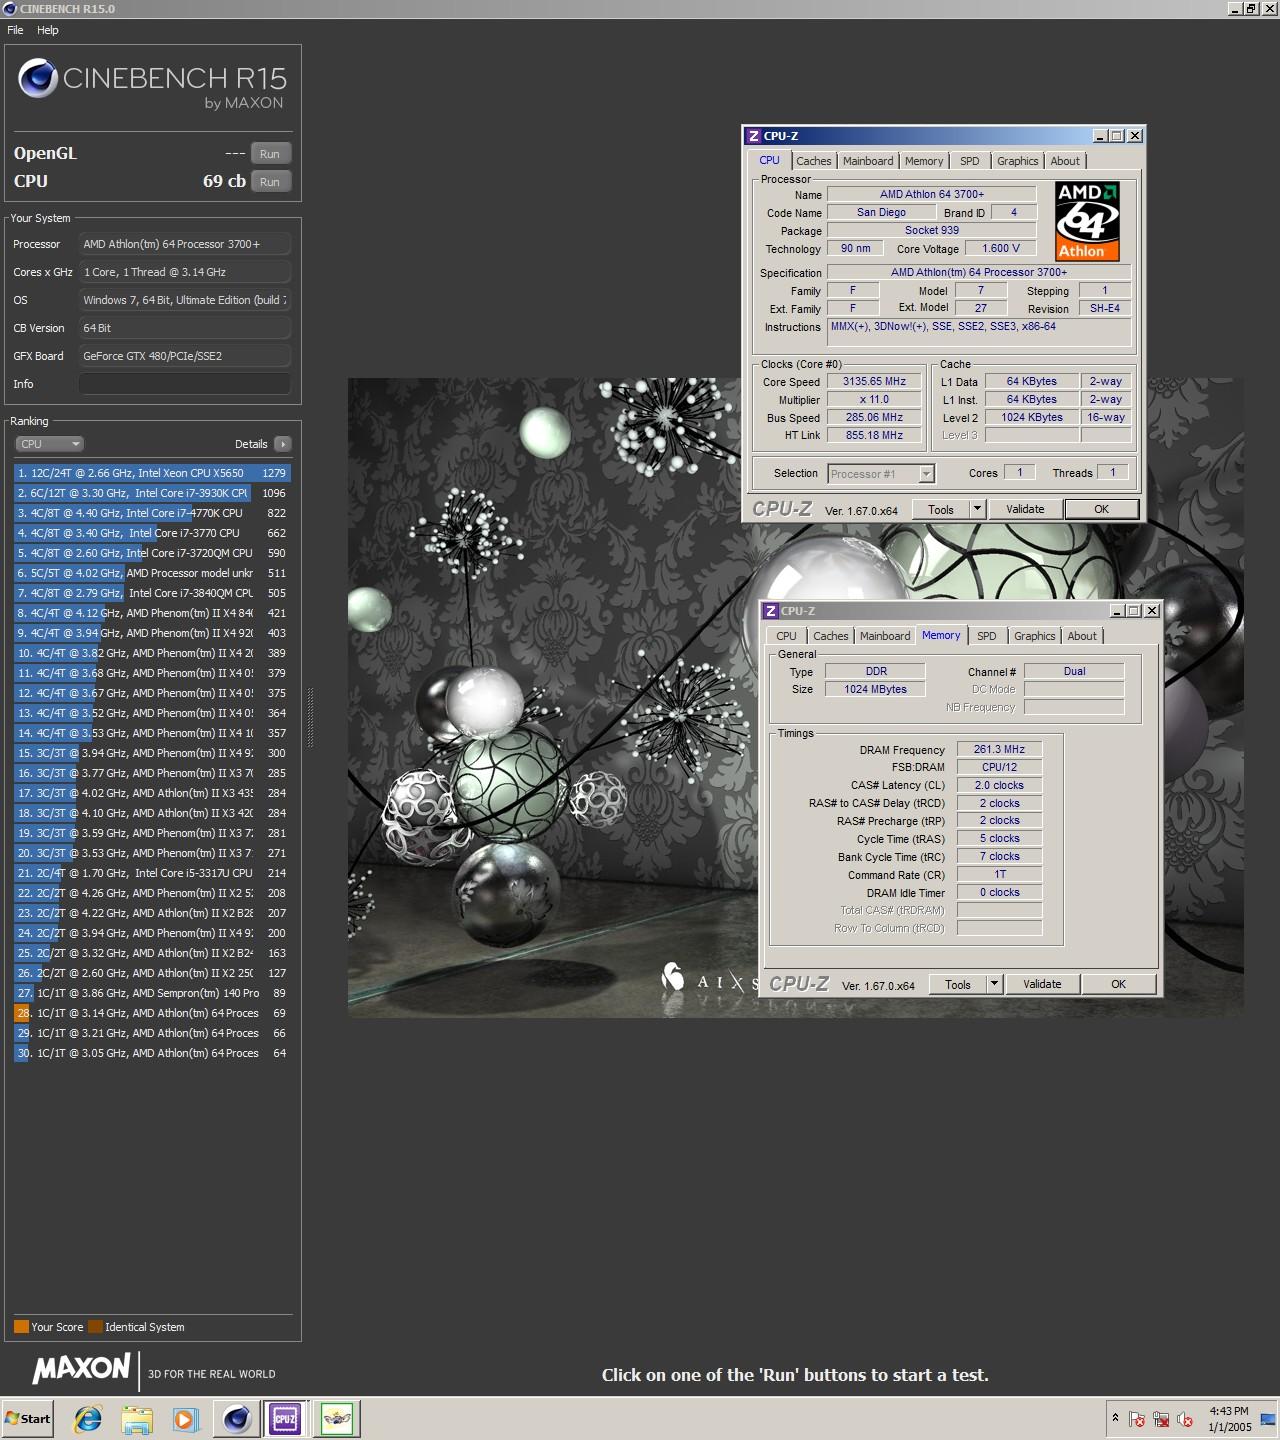This screenshot has width=1280, height=1440.
Task: Expand ranking Details arrow button
Action: [x=282, y=444]
